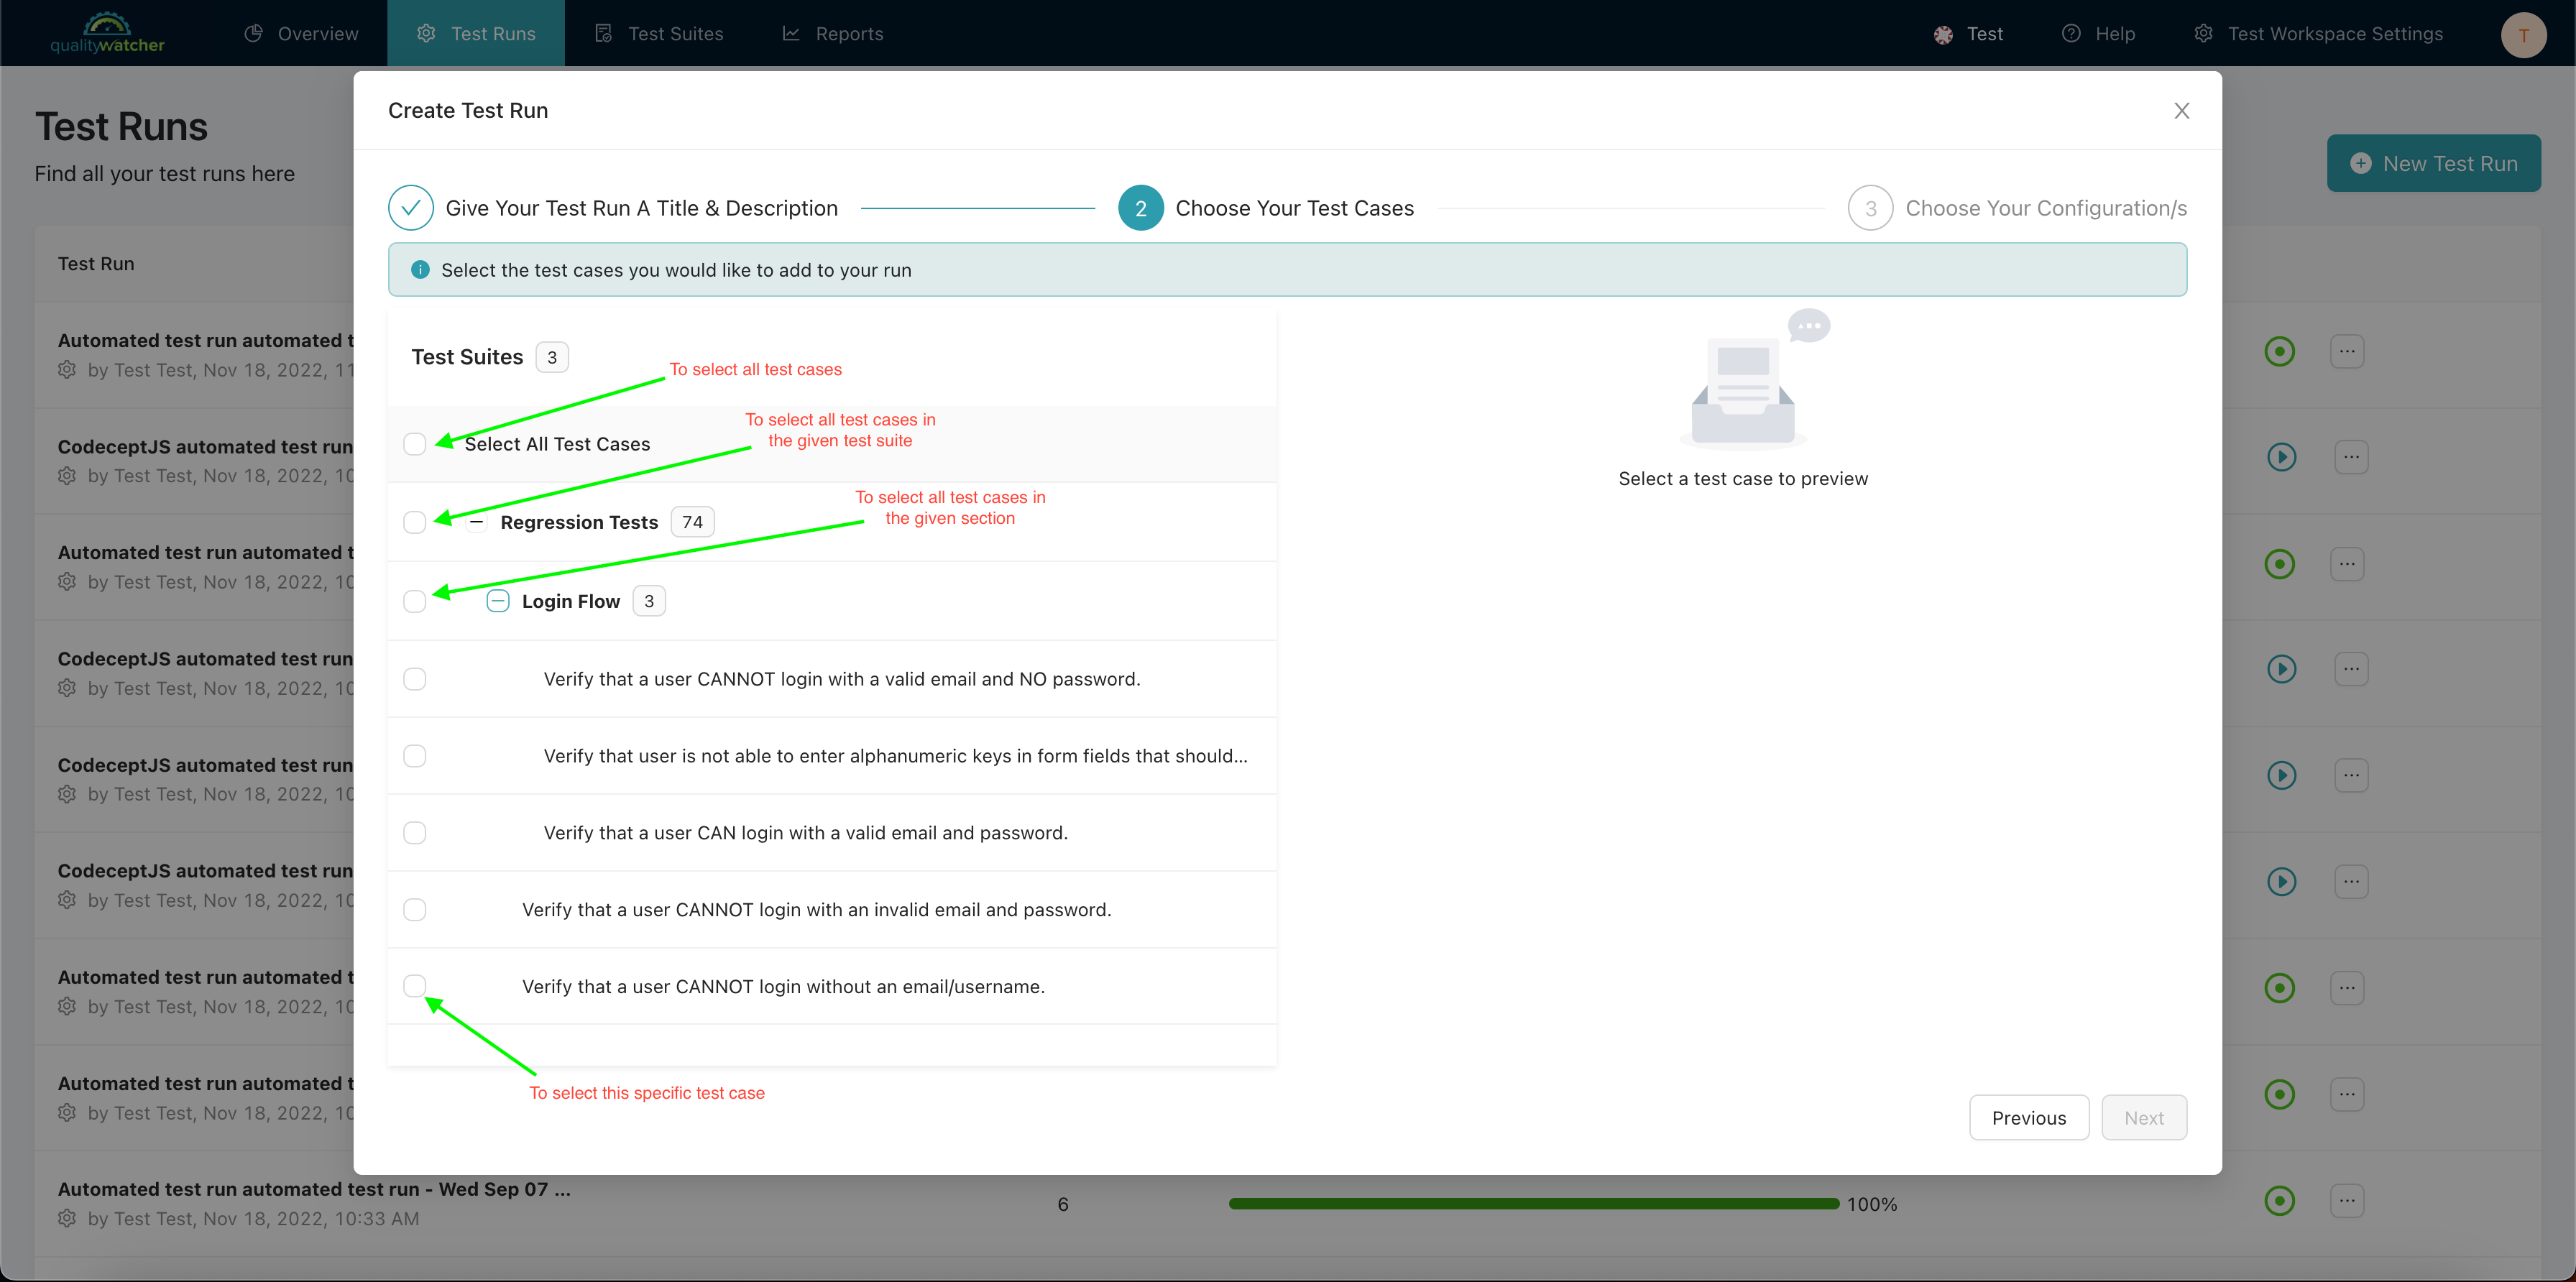2576x1282 pixels.
Task: Select the alphanumeric keys test case checkbox
Action: [414, 755]
